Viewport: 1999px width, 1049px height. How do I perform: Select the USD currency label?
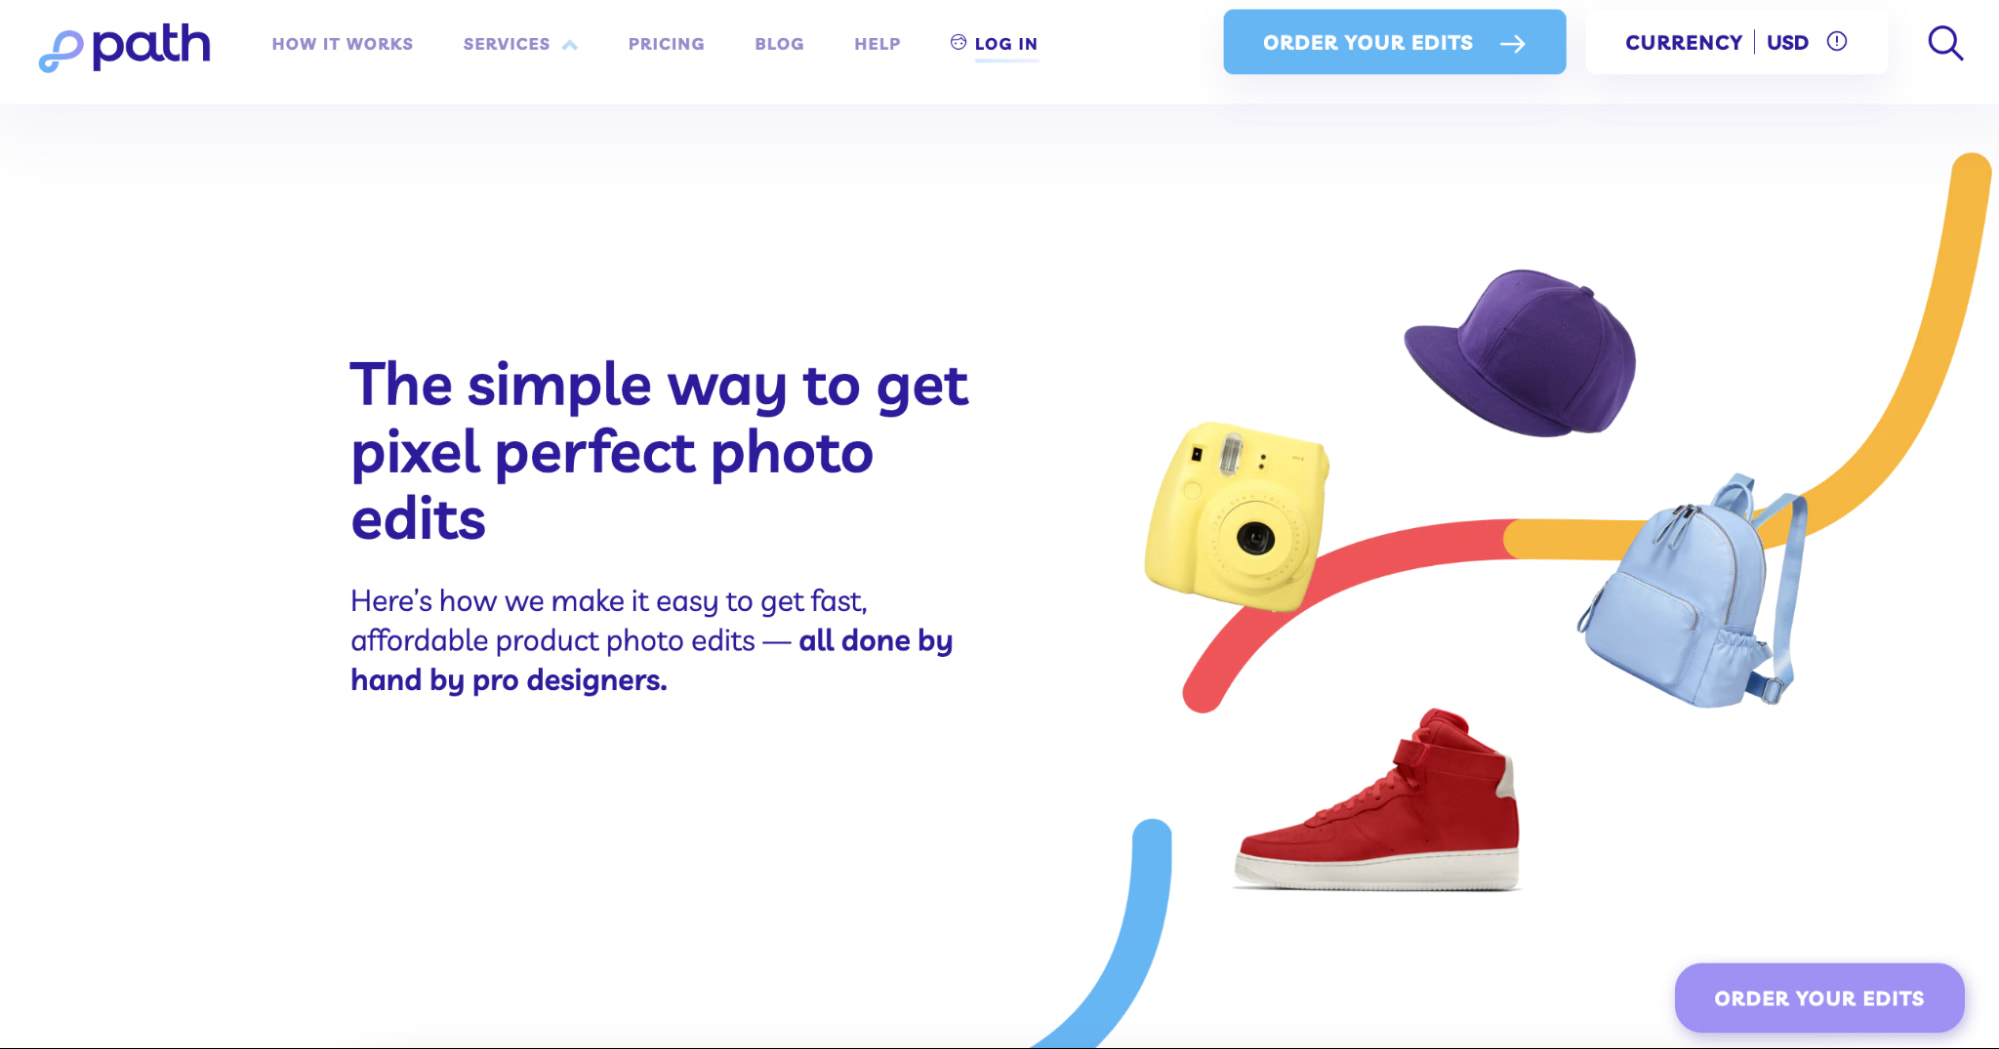point(1787,42)
